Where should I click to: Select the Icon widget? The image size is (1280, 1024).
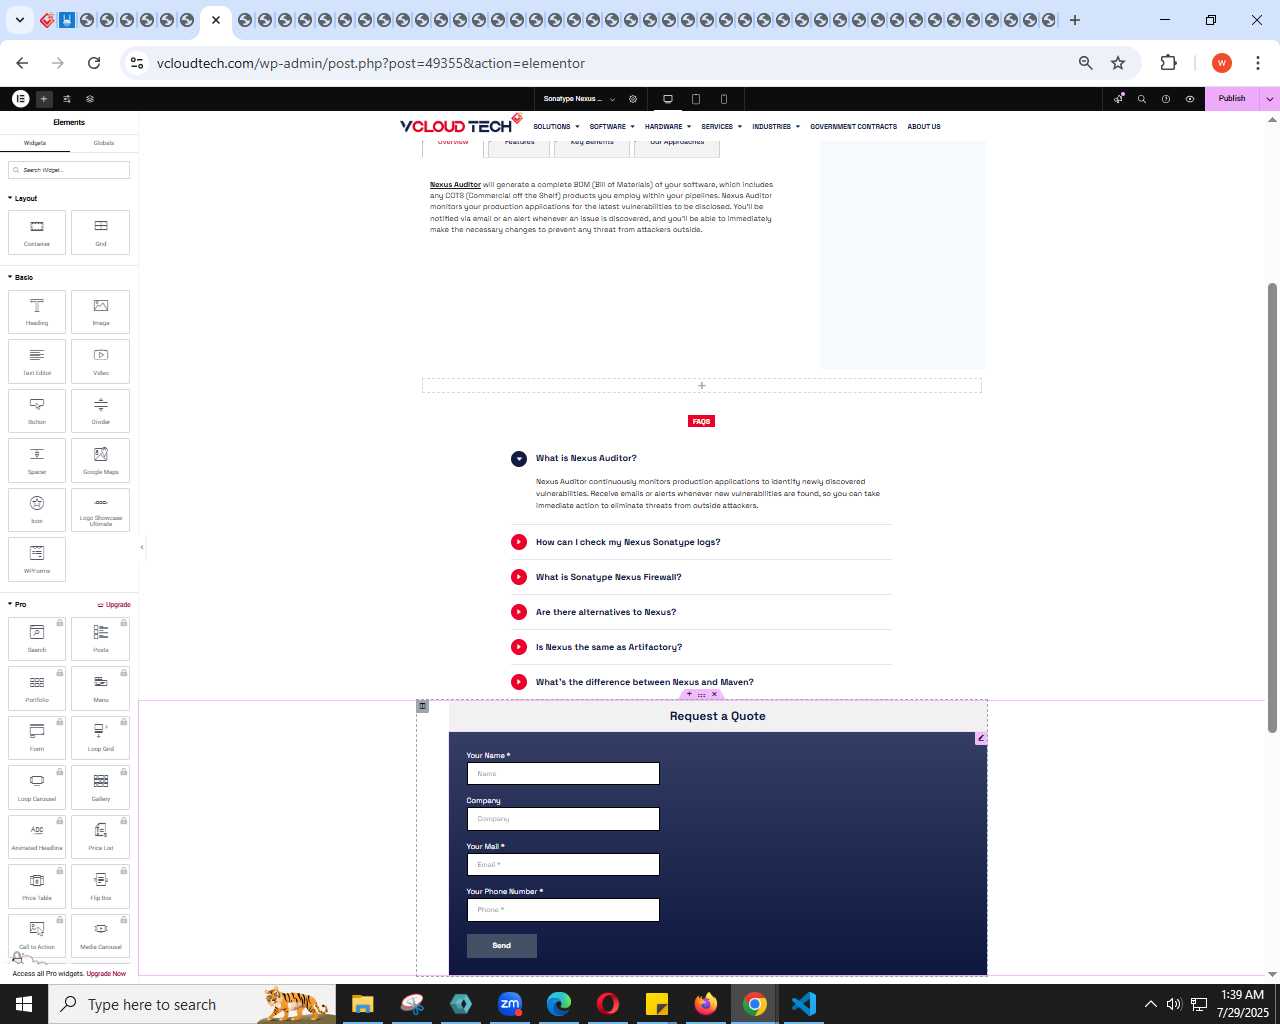[37, 510]
